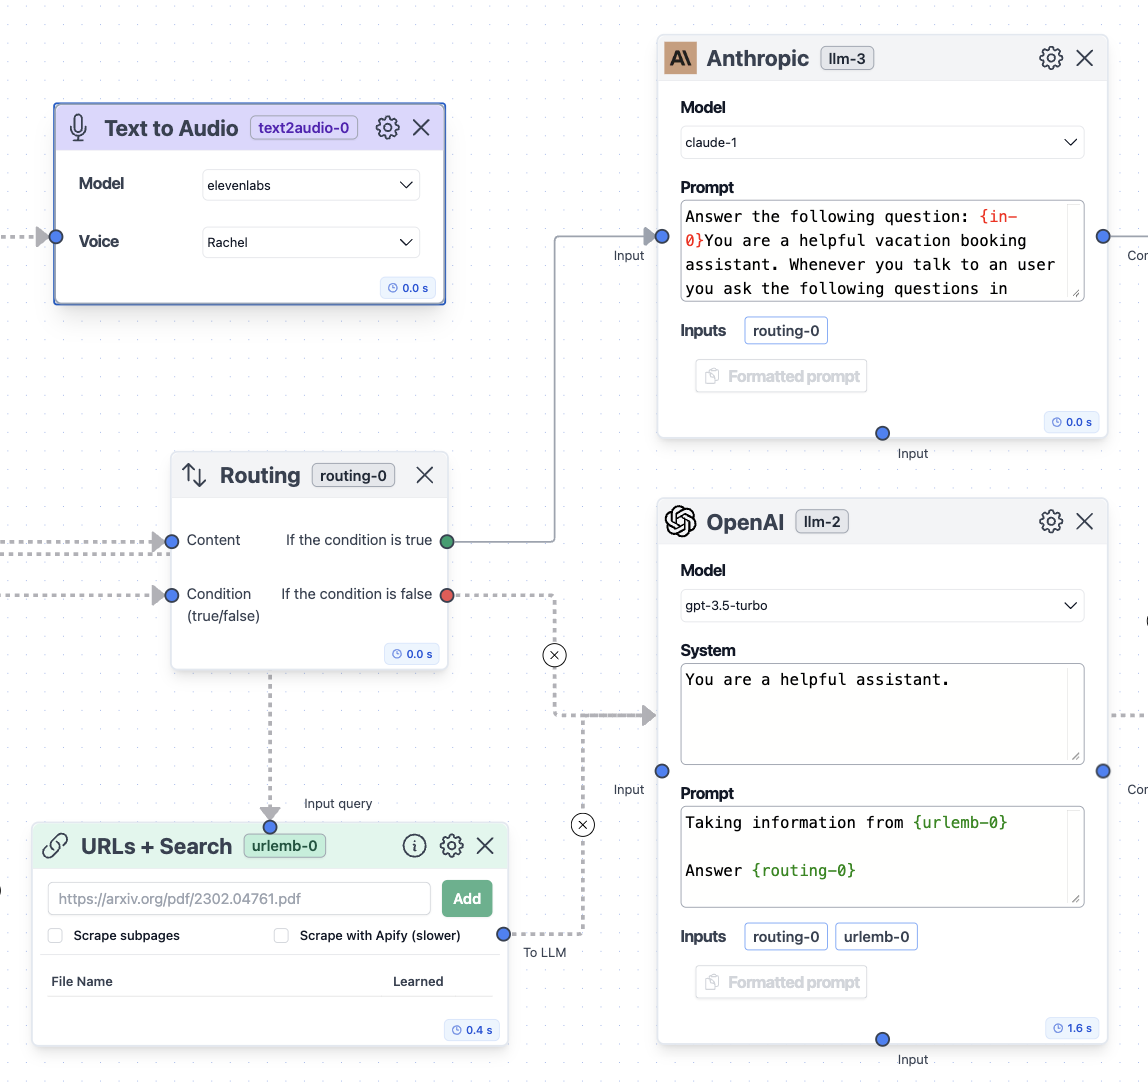Click the link chain icon on URLs + Search
Viewport: 1148px width, 1092px height.
(55, 846)
